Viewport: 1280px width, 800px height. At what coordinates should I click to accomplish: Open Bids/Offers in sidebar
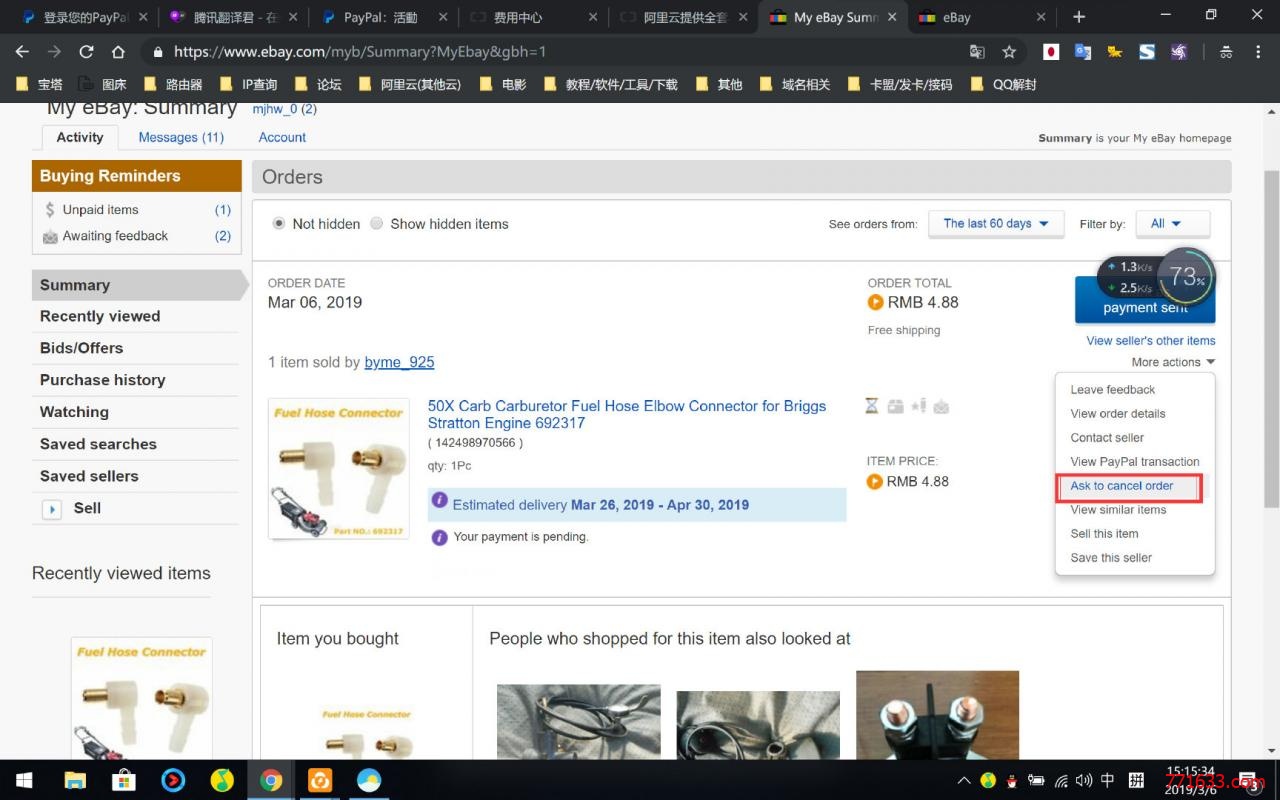[81, 348]
